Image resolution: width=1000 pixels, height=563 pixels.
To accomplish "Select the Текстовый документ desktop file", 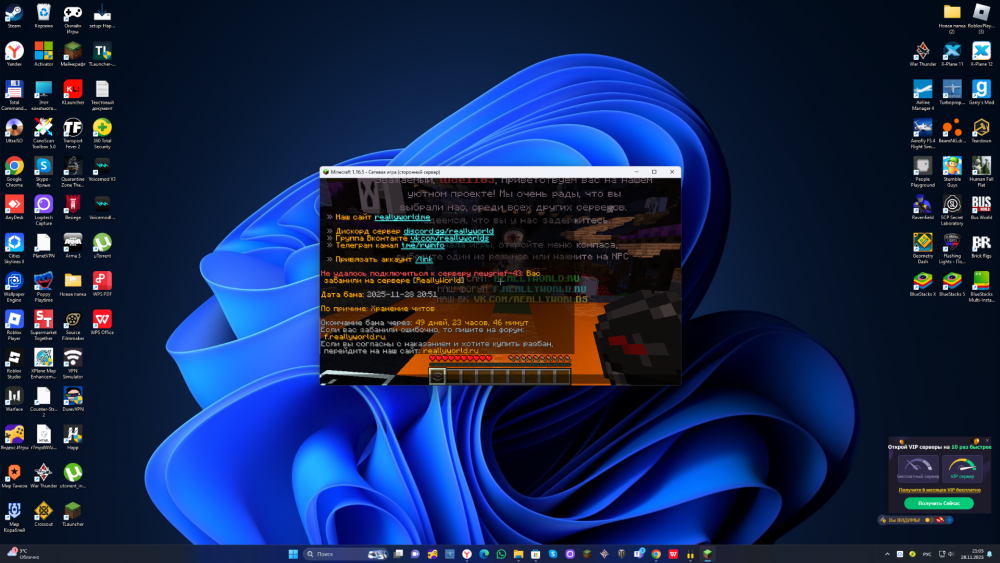I will pyautogui.click(x=102, y=94).
